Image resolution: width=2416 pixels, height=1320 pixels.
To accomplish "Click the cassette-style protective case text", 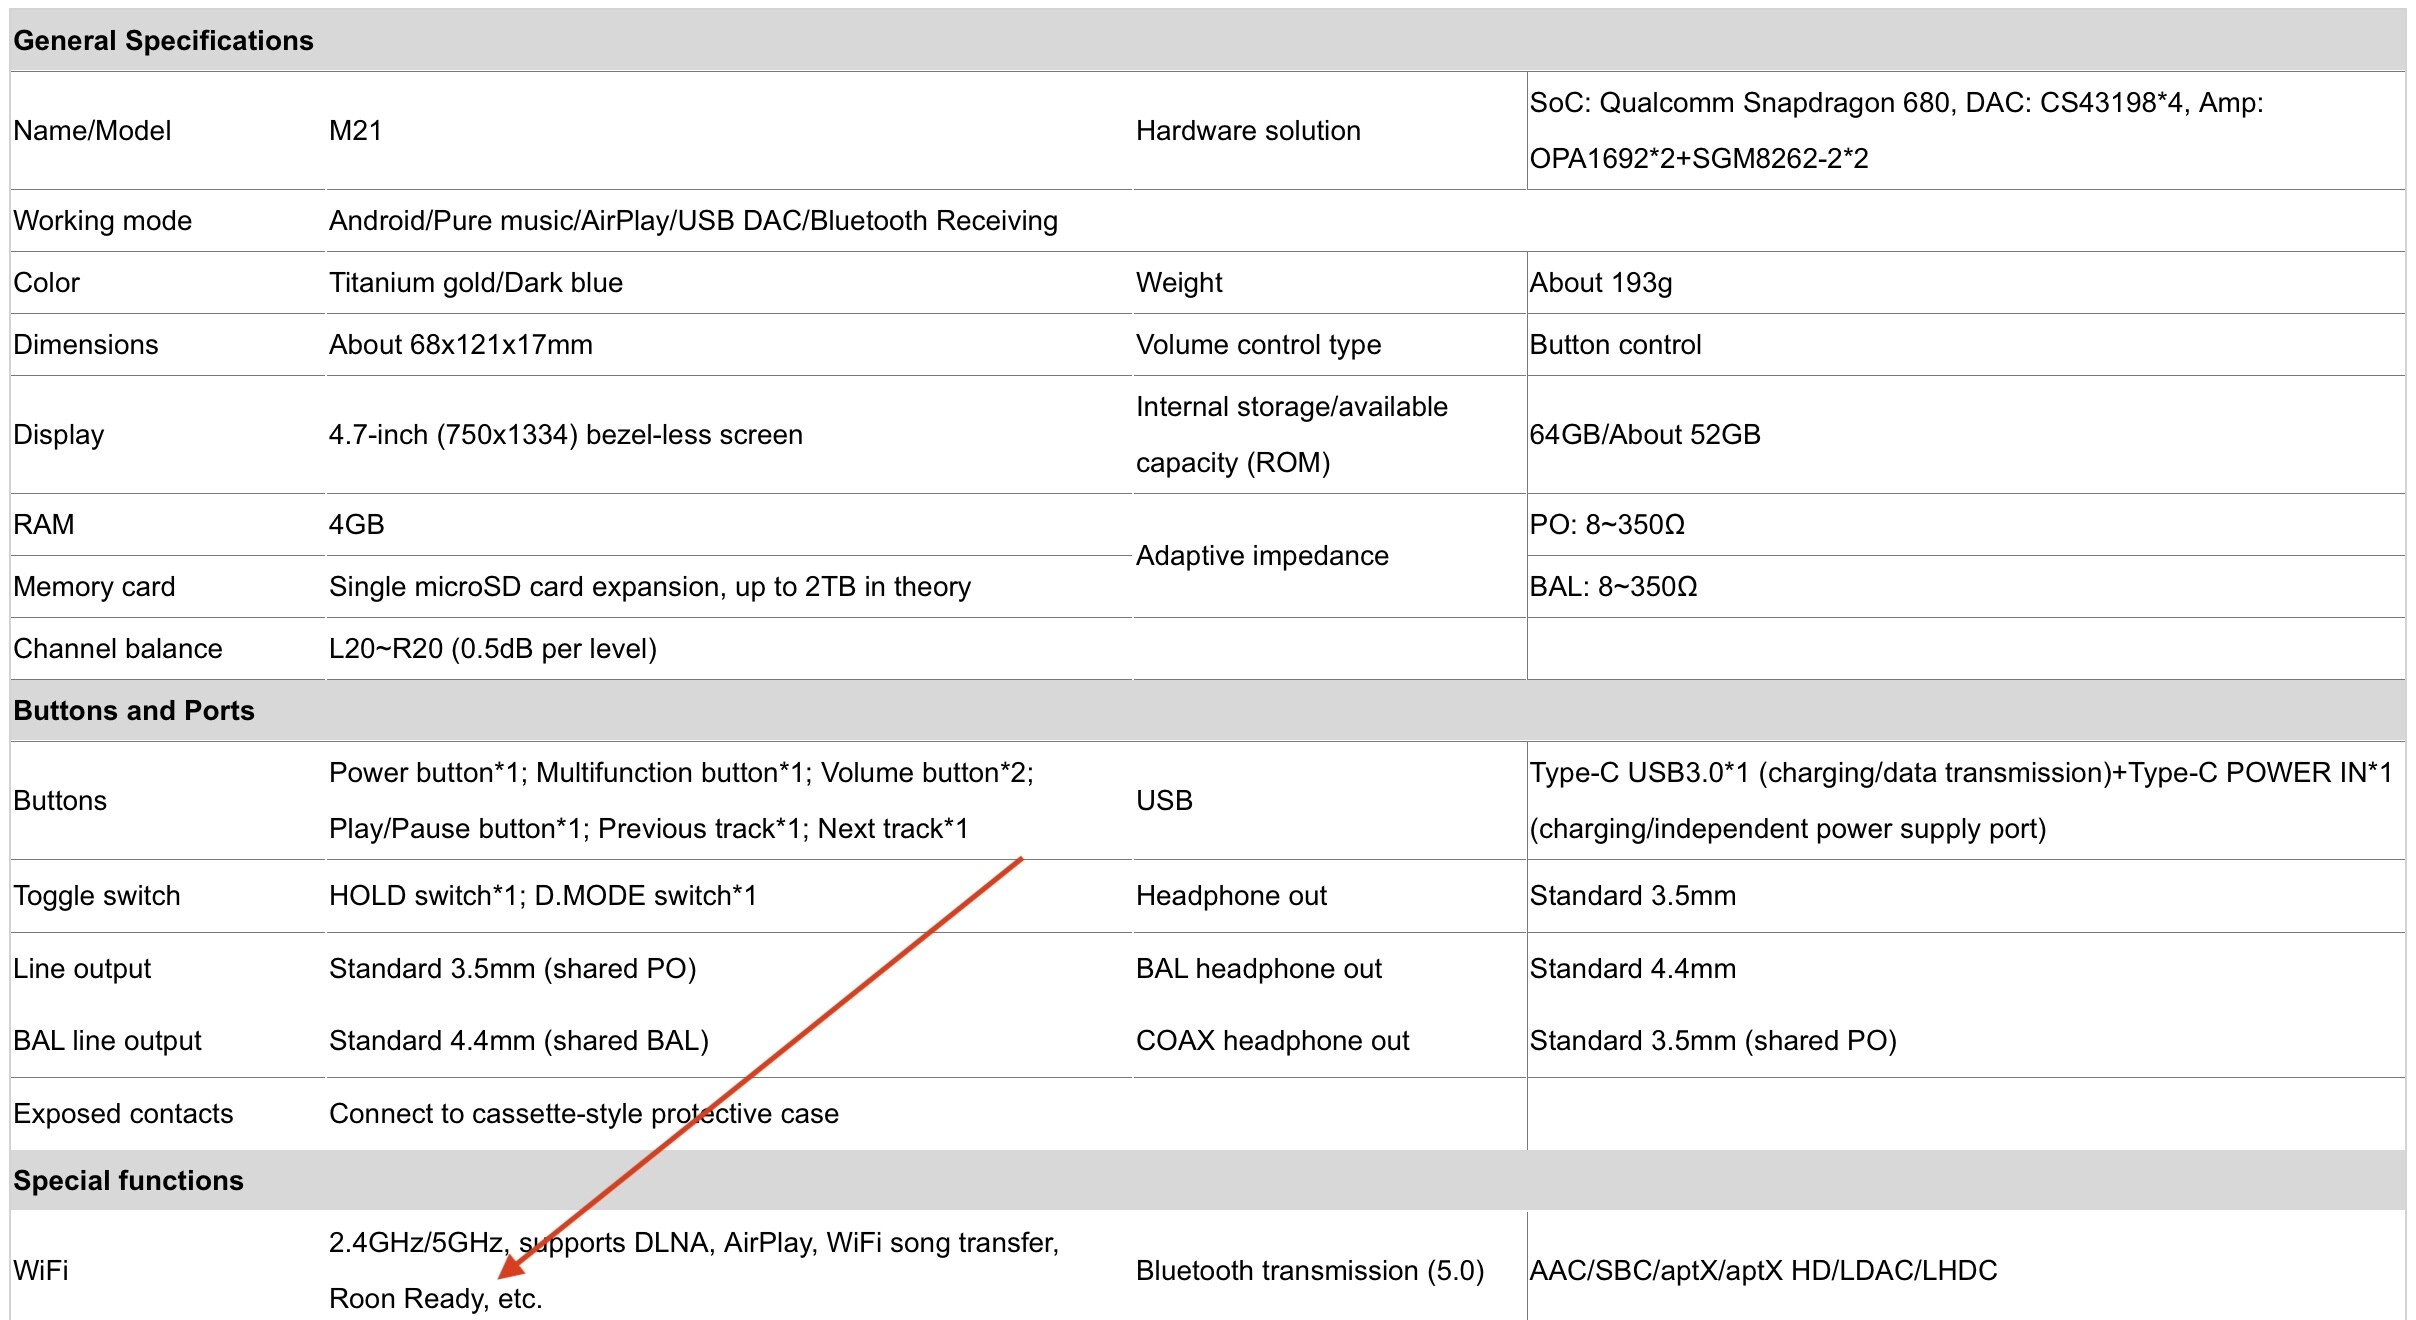I will tap(584, 1114).
